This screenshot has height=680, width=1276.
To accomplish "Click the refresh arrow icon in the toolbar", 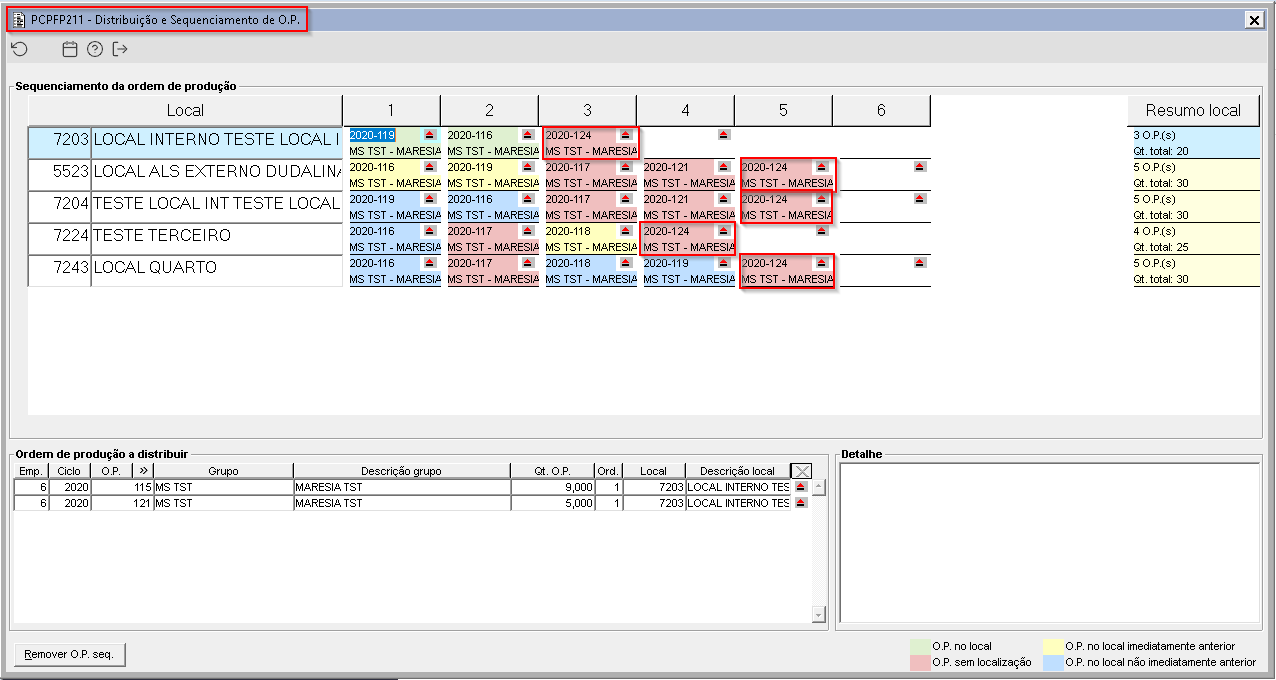I will pos(19,49).
